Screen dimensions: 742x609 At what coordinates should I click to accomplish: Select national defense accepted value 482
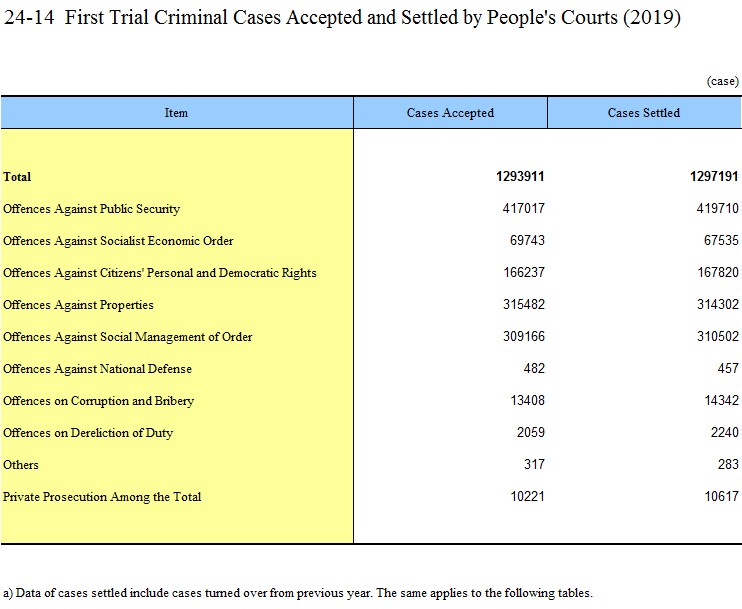coord(533,369)
